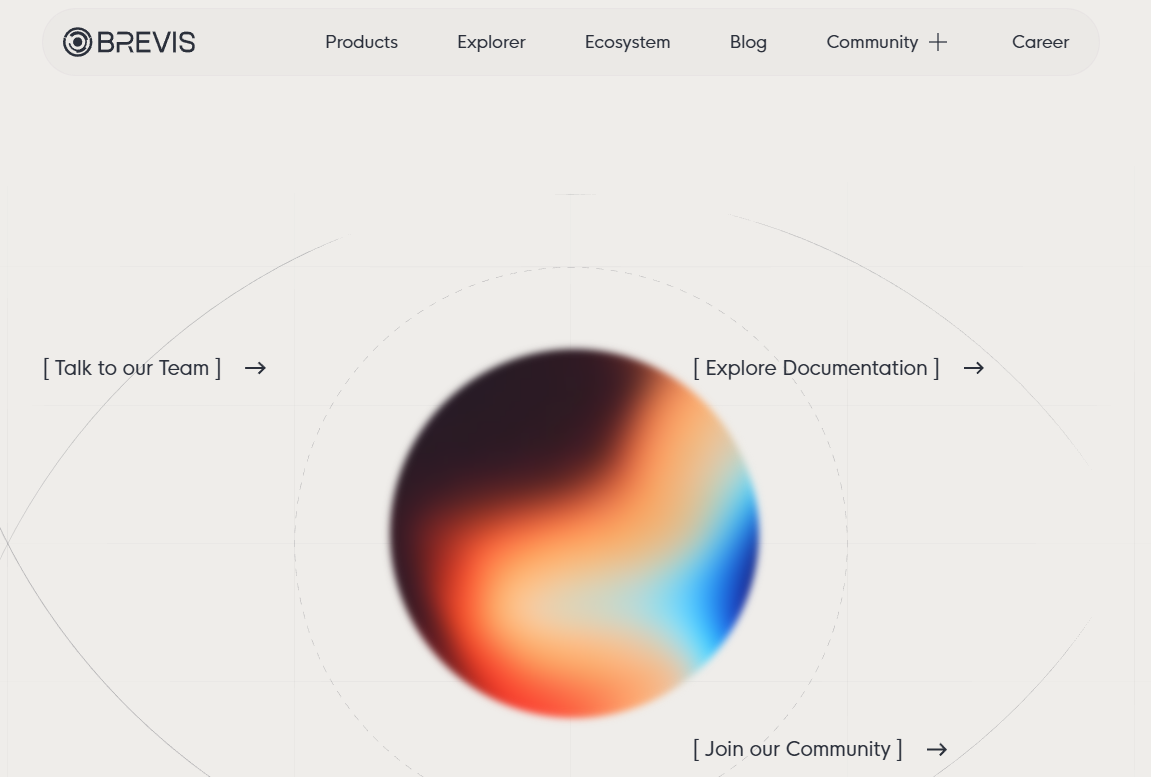The height and width of the screenshot is (777, 1151).
Task: Open the Explore Documentation link
Action: coord(816,368)
